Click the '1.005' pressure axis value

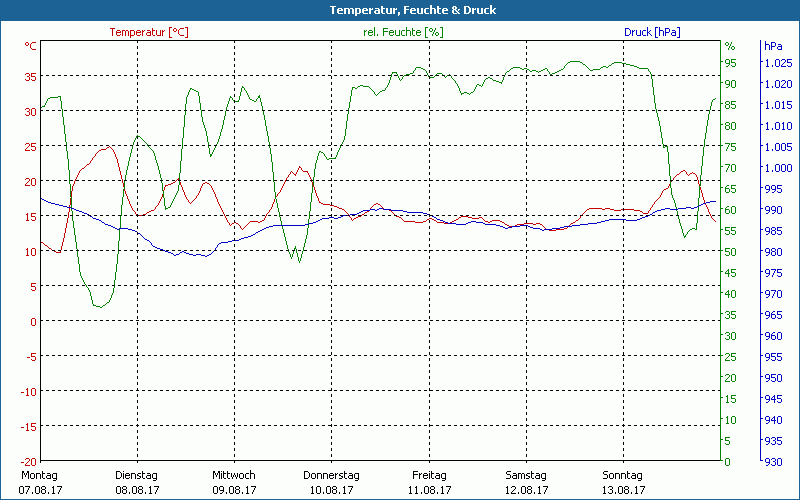(778, 147)
